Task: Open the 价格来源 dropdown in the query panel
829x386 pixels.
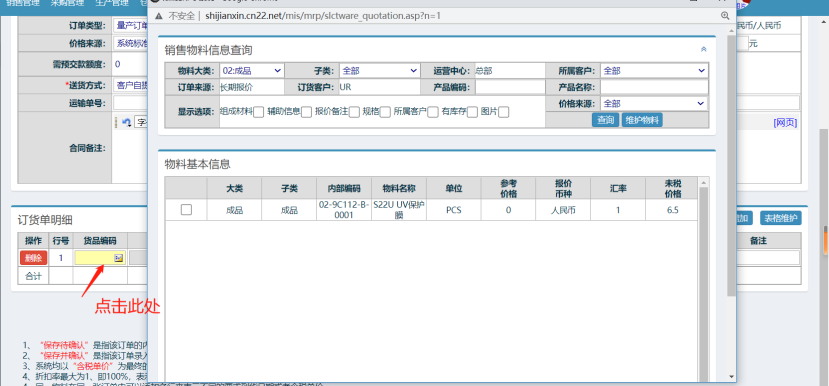Action: pyautogui.click(x=654, y=104)
